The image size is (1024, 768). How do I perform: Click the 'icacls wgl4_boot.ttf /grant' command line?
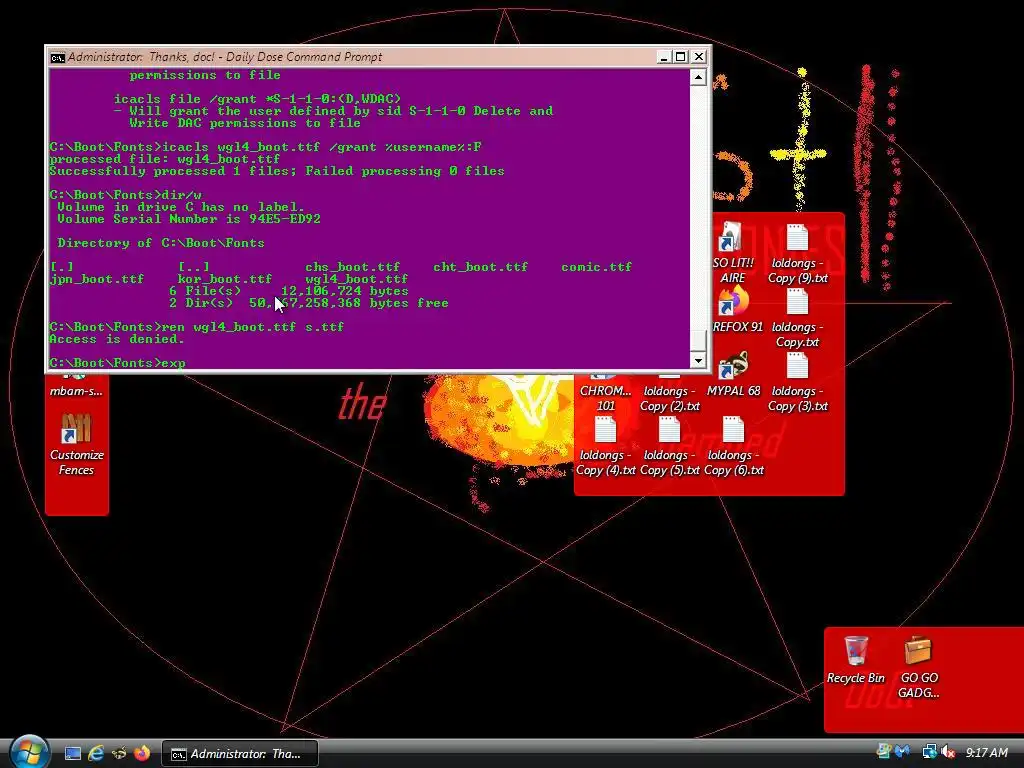point(265,147)
